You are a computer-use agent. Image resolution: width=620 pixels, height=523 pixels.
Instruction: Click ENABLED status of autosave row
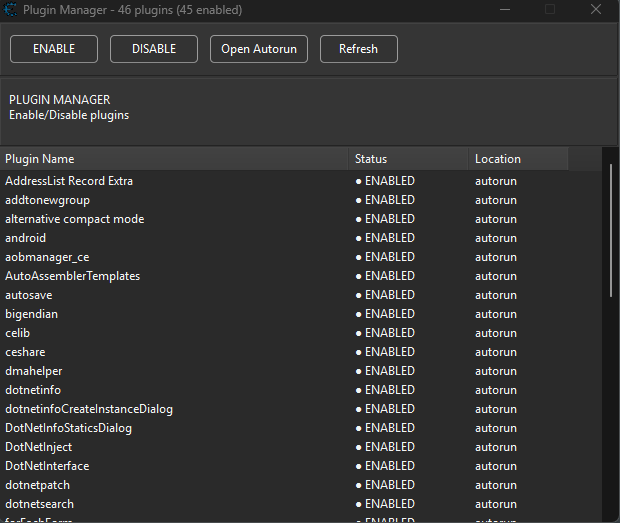click(x=385, y=295)
